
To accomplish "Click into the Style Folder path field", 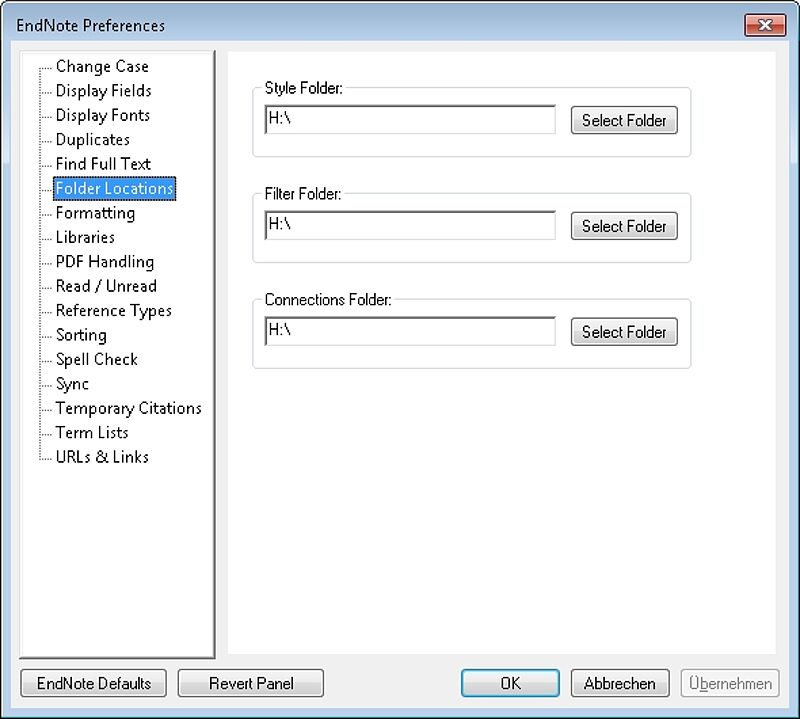I will click(x=410, y=119).
